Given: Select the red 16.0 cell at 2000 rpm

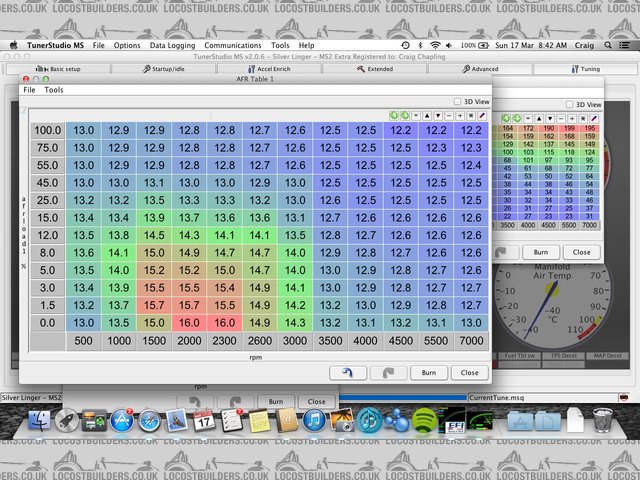Looking at the screenshot, I should (x=186, y=323).
